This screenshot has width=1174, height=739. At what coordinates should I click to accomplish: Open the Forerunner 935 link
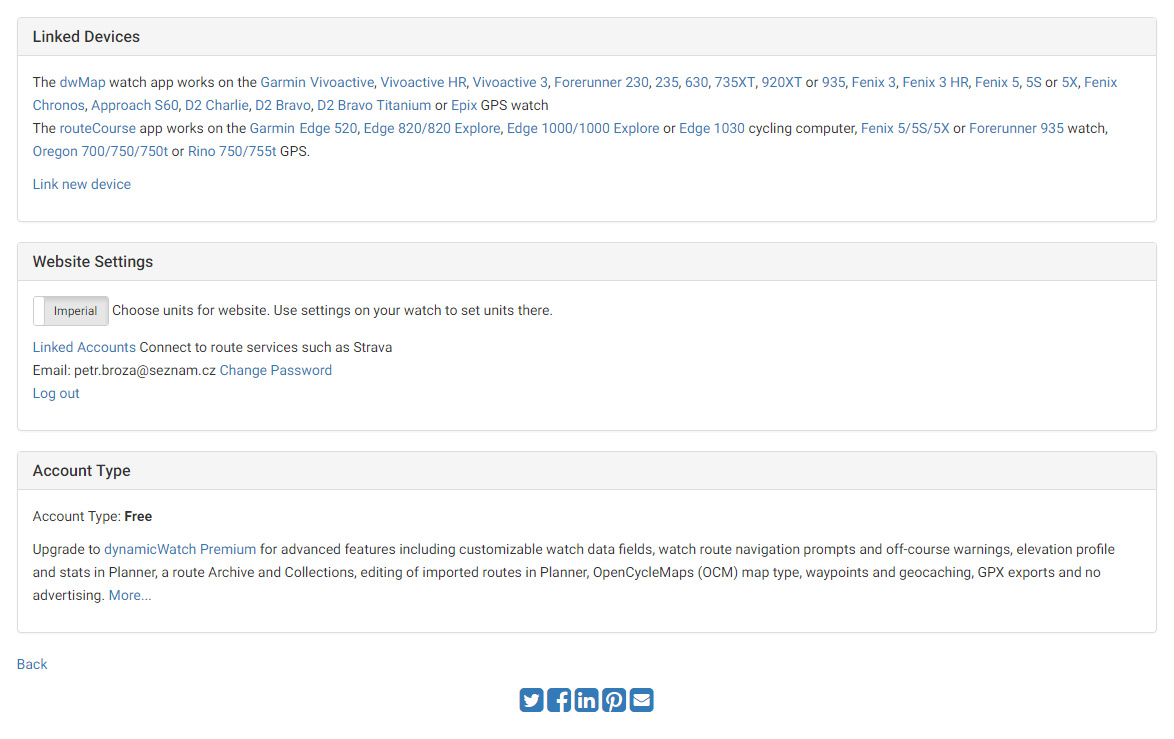tap(1016, 129)
